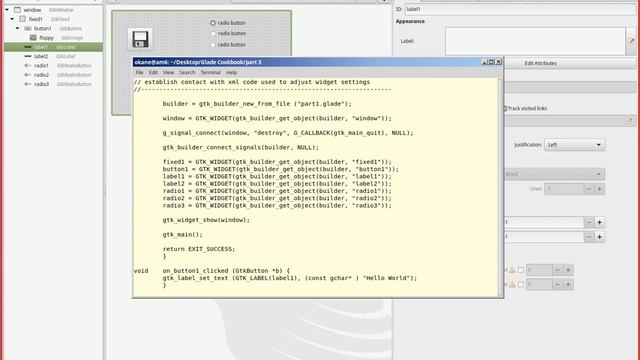Click the terminal window vertical scrollbar
This screenshot has height=360, width=640.
(500, 187)
